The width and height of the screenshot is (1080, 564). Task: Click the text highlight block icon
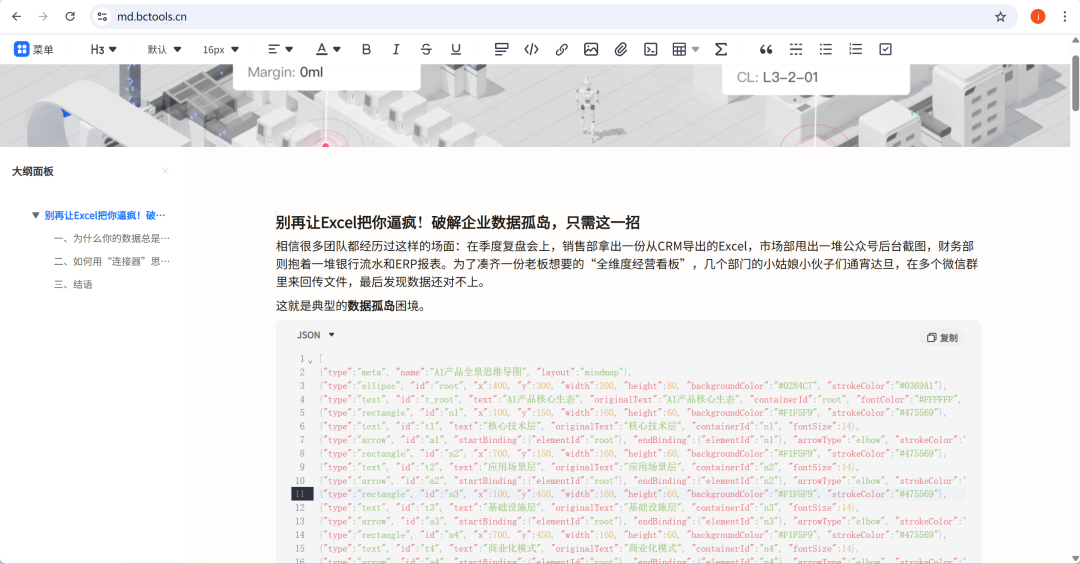point(501,50)
